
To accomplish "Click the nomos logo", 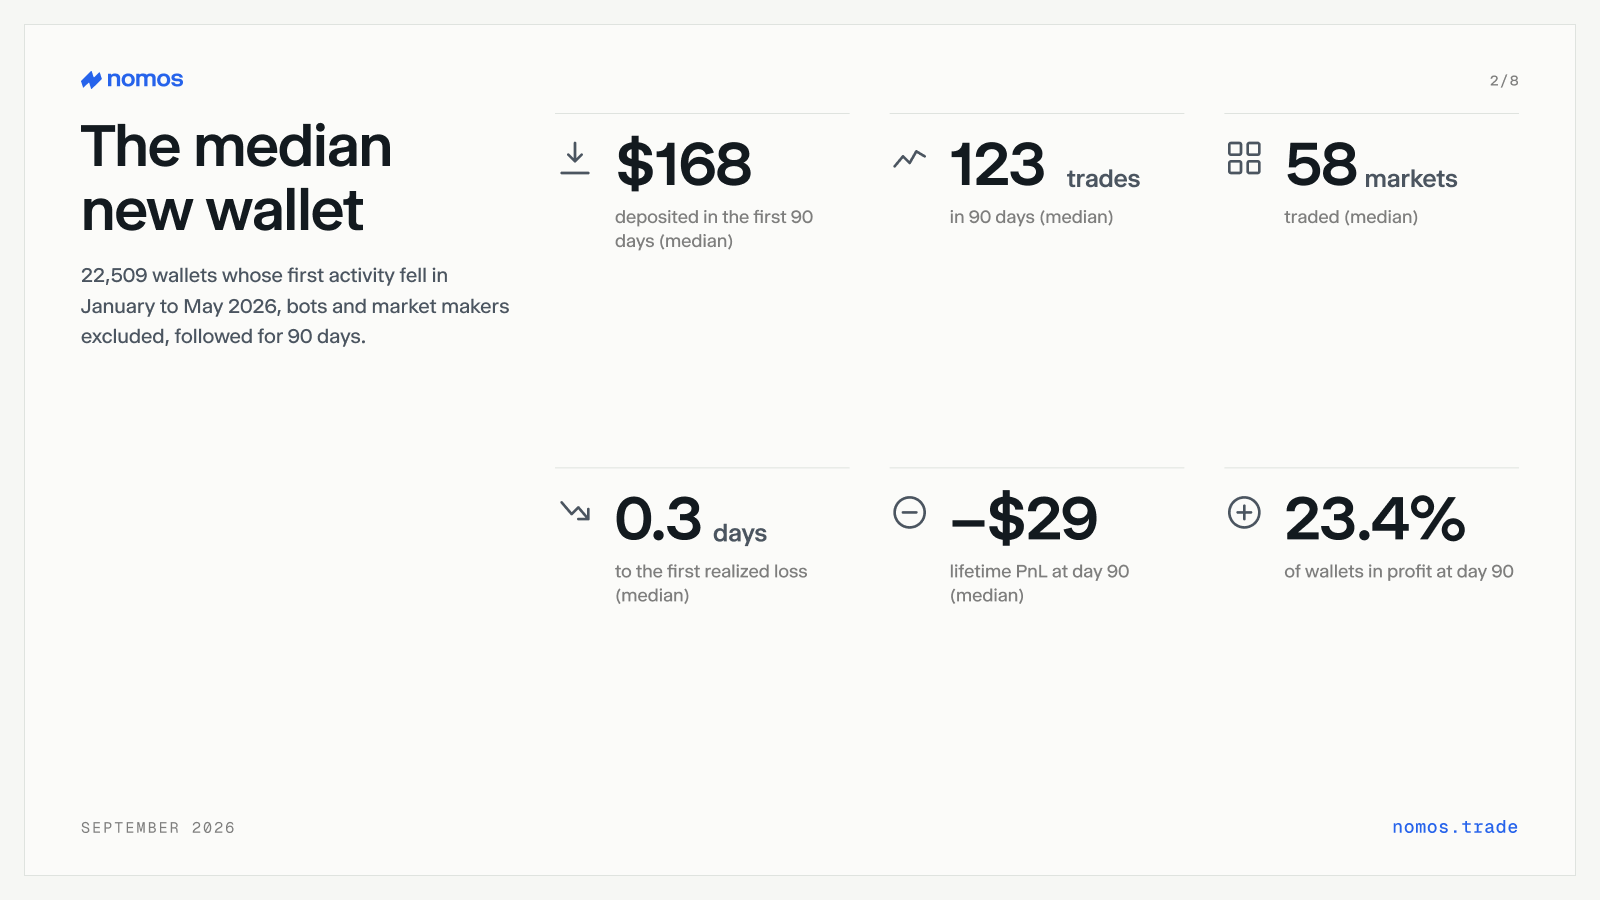I will [x=132, y=79].
